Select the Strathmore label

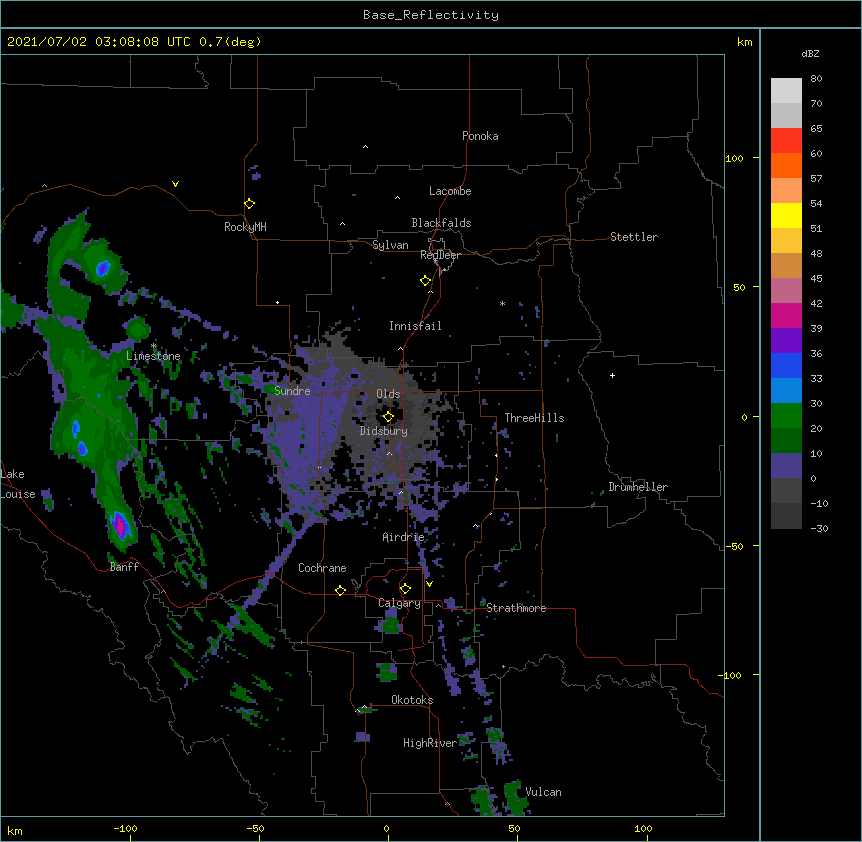click(x=516, y=608)
